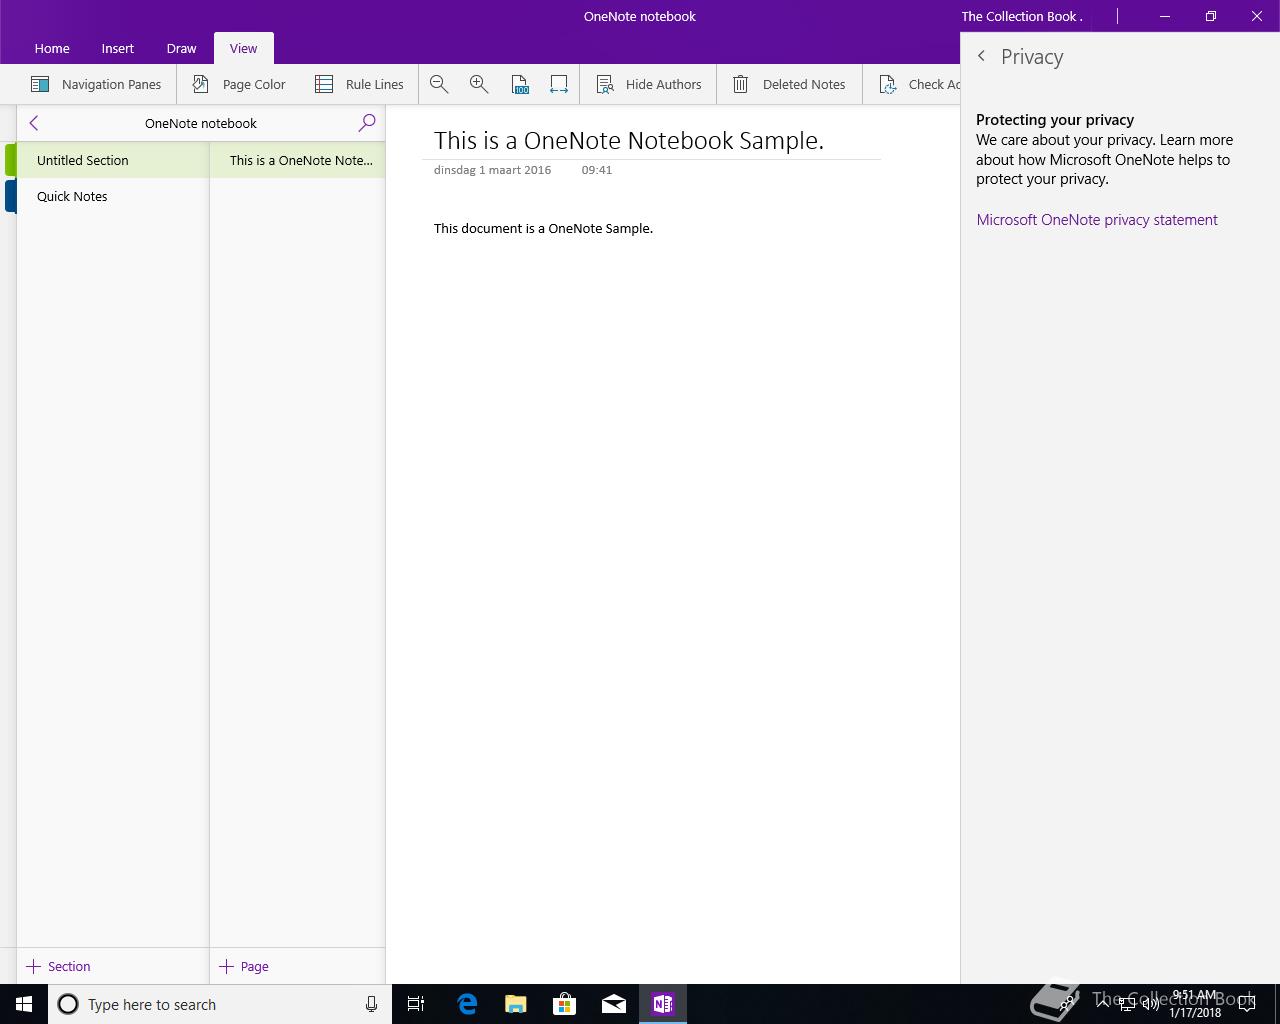Set zoom to 100% icon
Viewport: 1280px width, 1024px height.
pos(519,85)
